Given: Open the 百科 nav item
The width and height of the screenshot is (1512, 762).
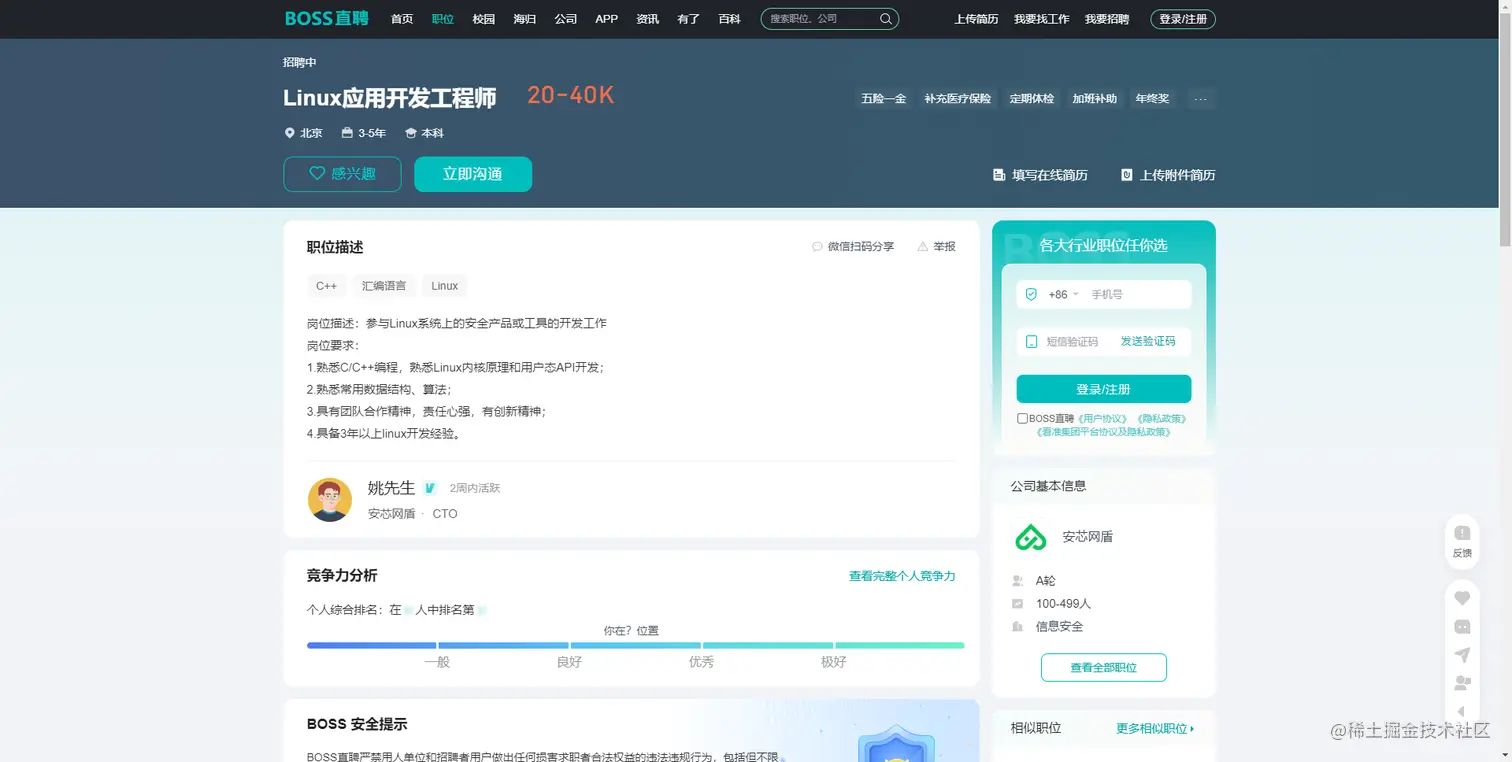Looking at the screenshot, I should pyautogui.click(x=730, y=19).
